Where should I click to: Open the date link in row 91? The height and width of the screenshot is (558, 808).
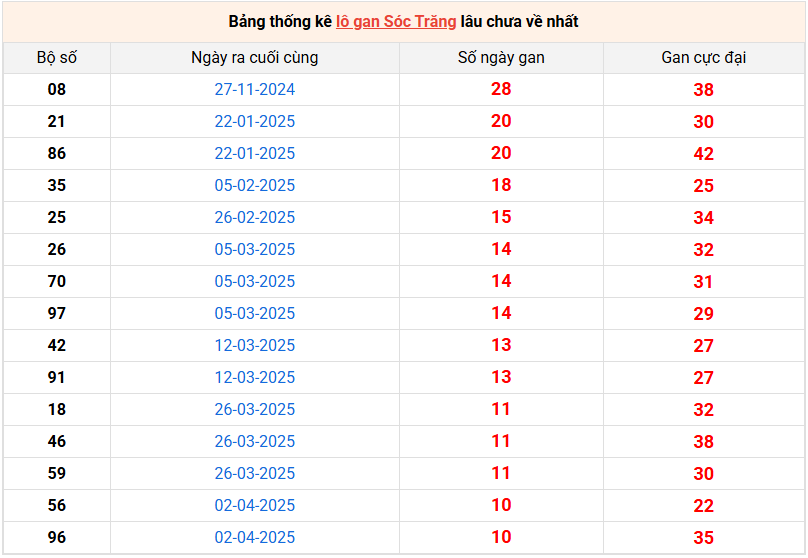click(255, 377)
